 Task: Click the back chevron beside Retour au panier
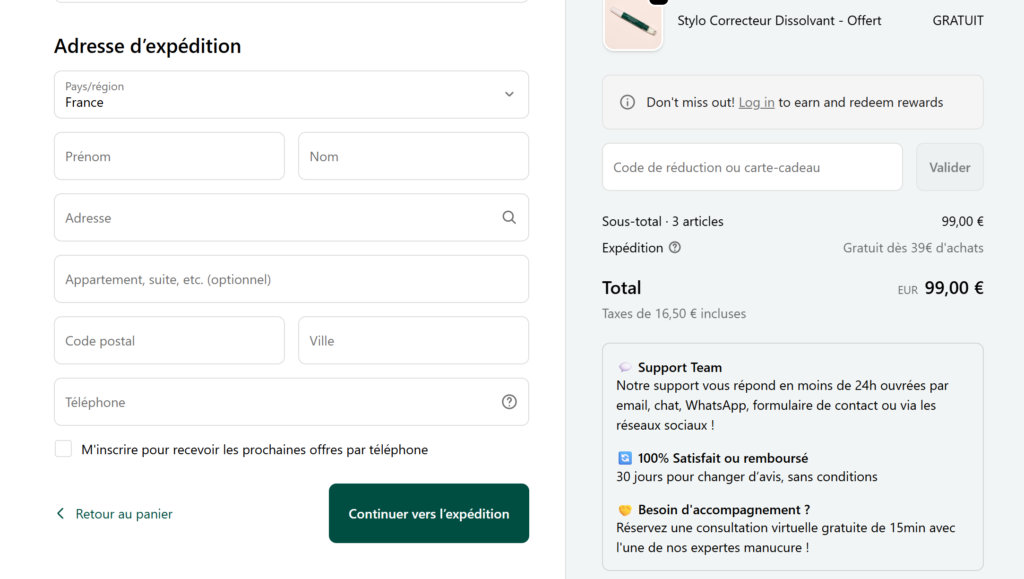[x=60, y=512]
